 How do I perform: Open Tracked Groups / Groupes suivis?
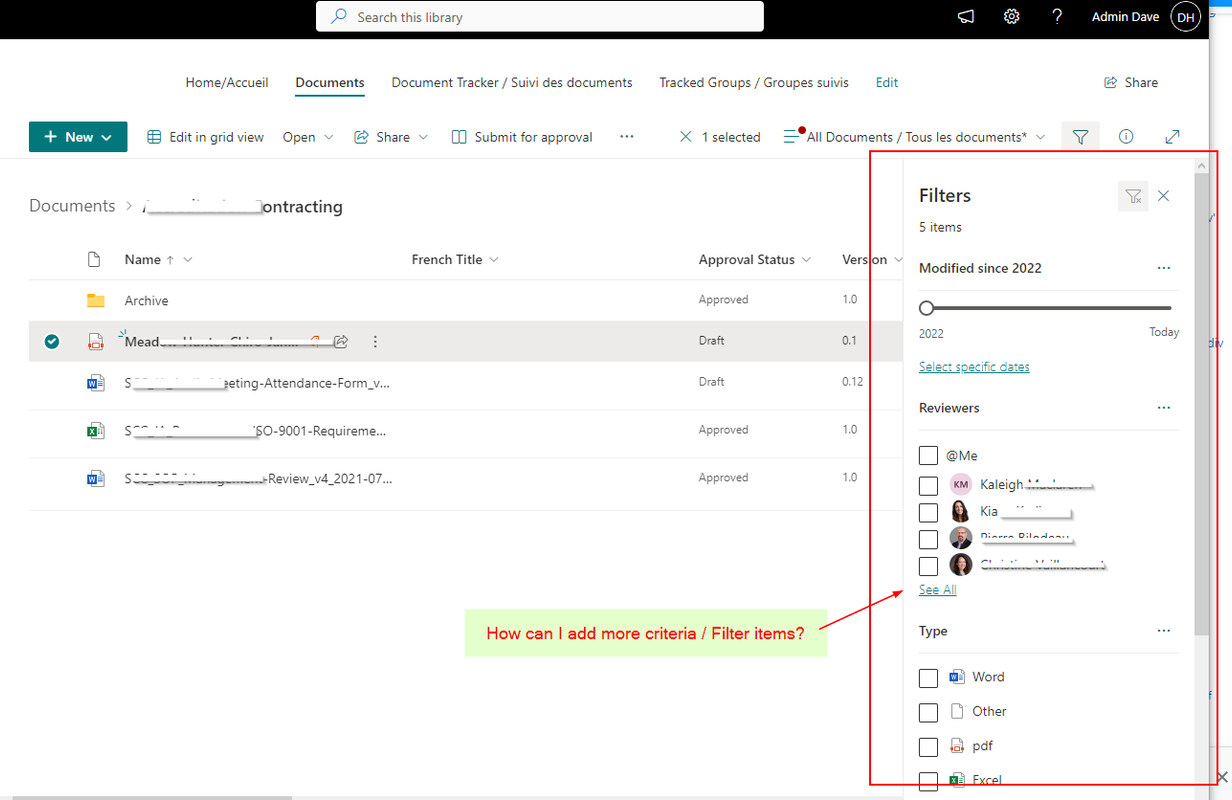(754, 83)
